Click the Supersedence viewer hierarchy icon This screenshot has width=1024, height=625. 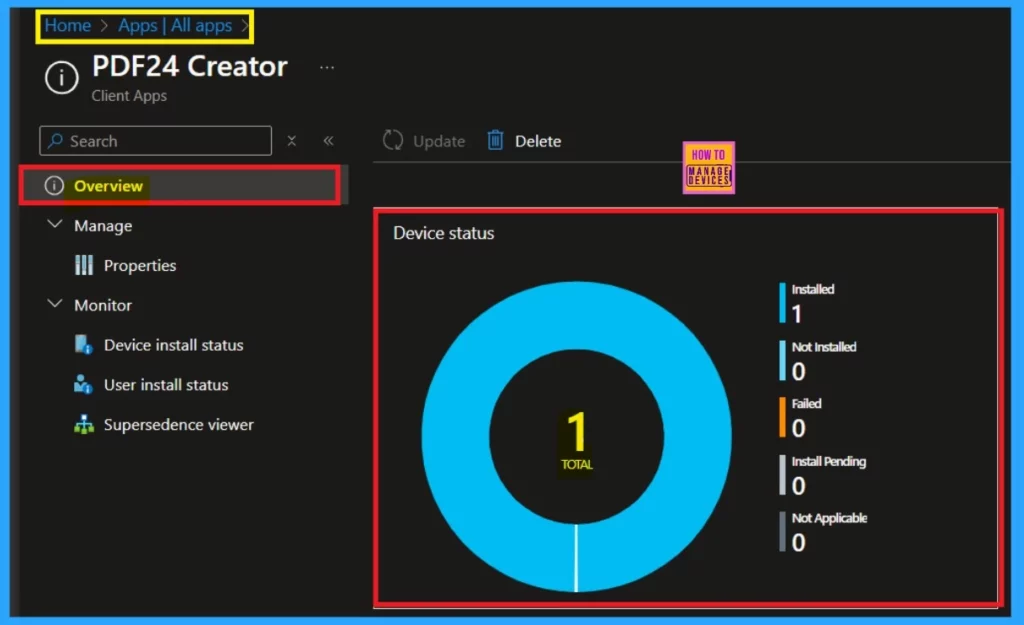point(84,425)
